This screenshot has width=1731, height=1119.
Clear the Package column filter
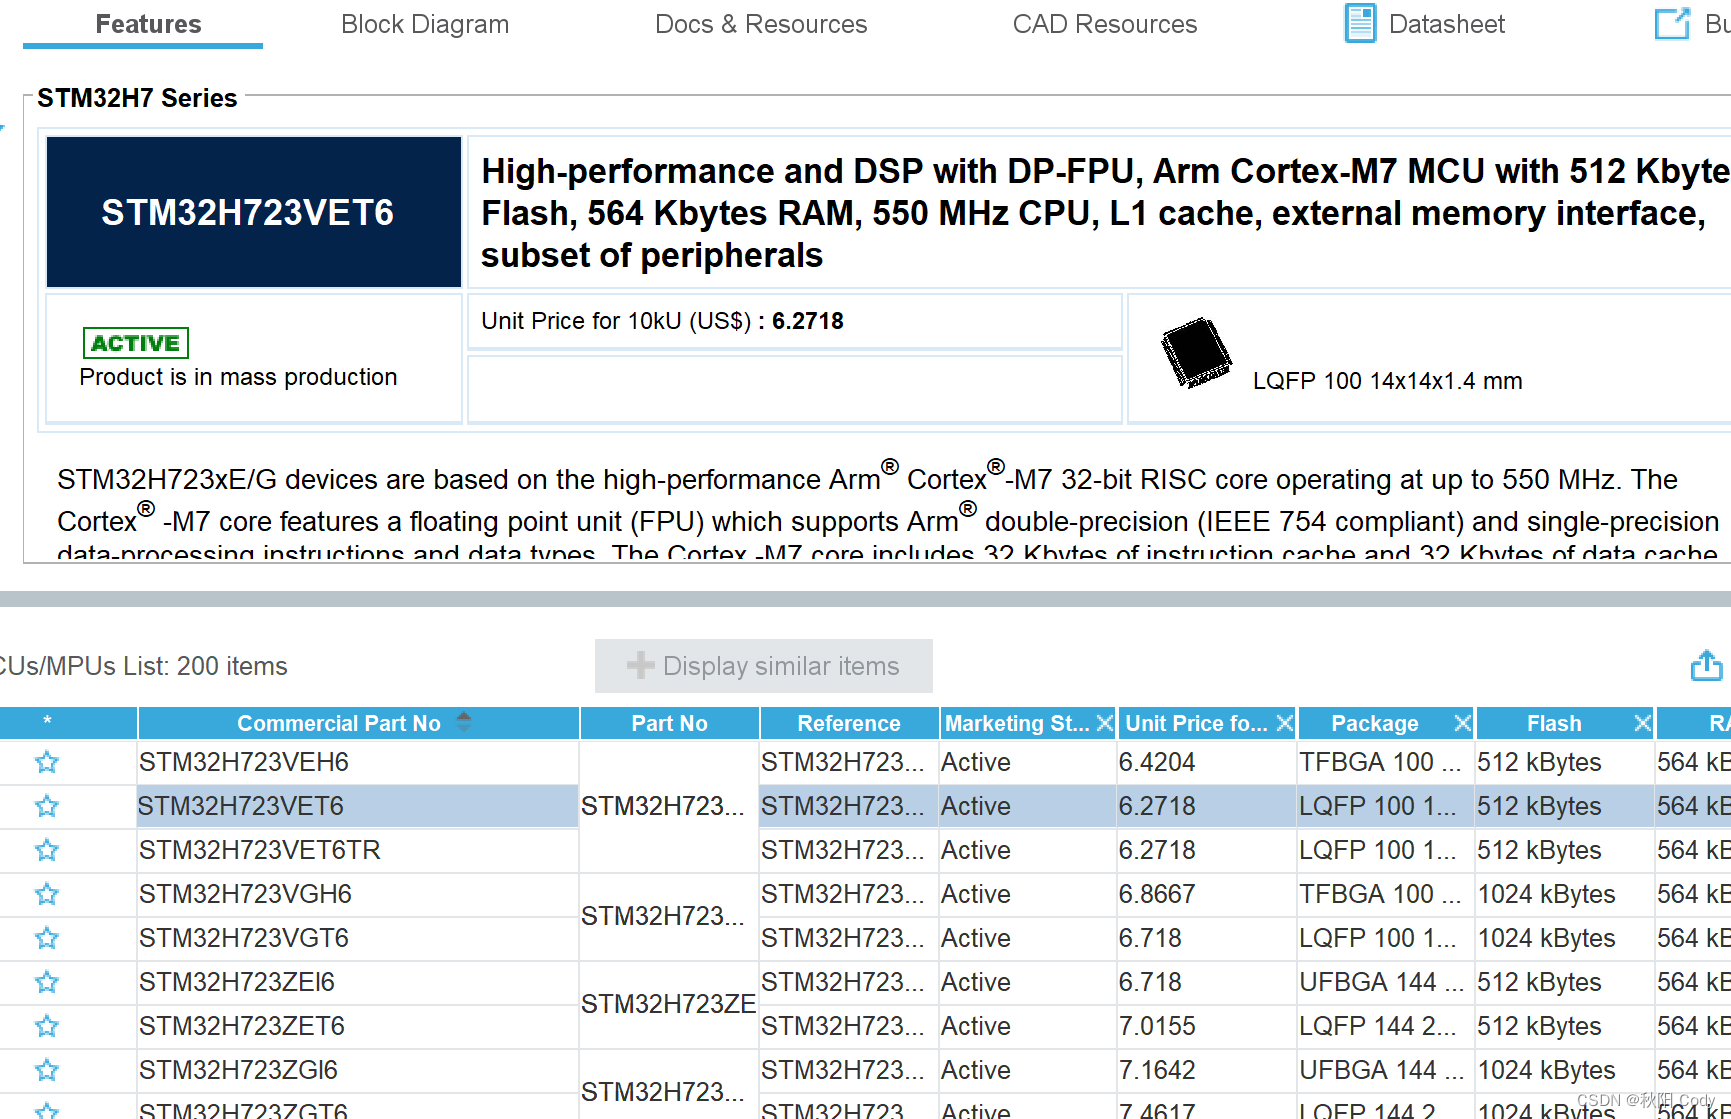point(1462,722)
